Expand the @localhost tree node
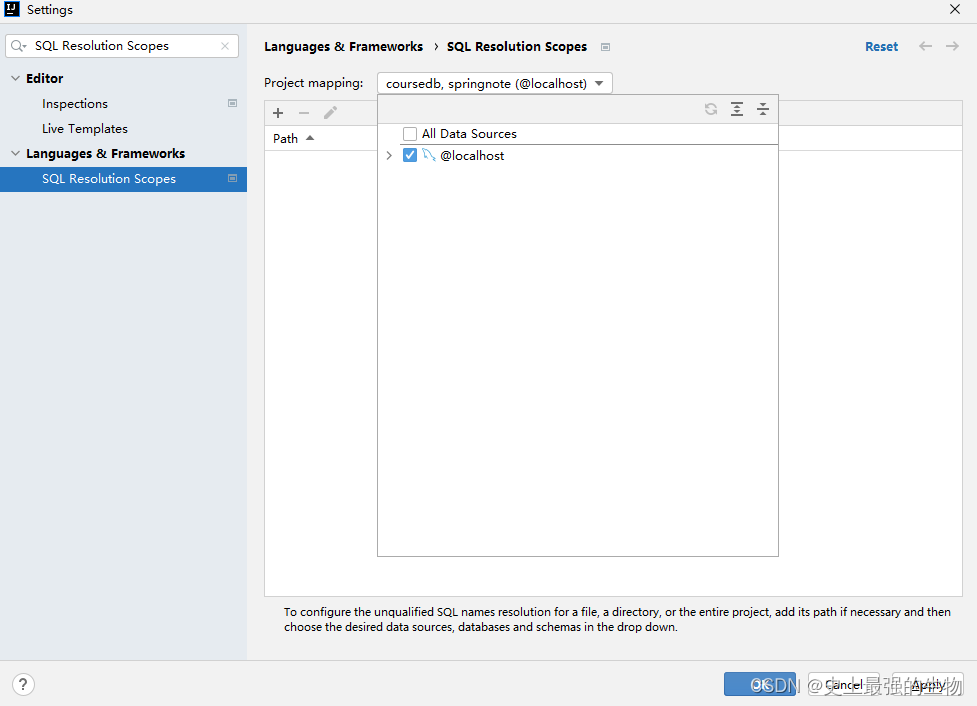 [x=389, y=155]
